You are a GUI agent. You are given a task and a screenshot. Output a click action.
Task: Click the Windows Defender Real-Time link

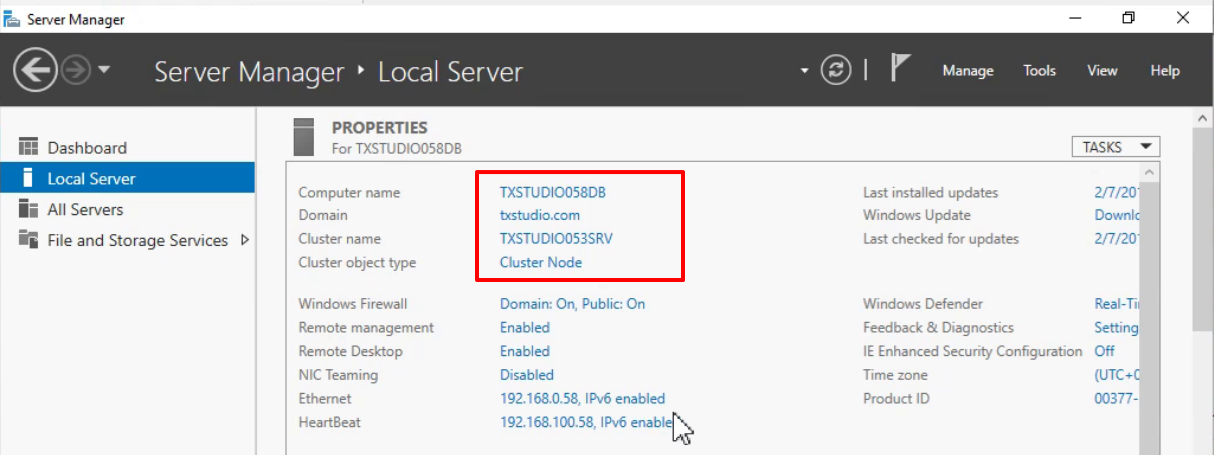(1116, 304)
